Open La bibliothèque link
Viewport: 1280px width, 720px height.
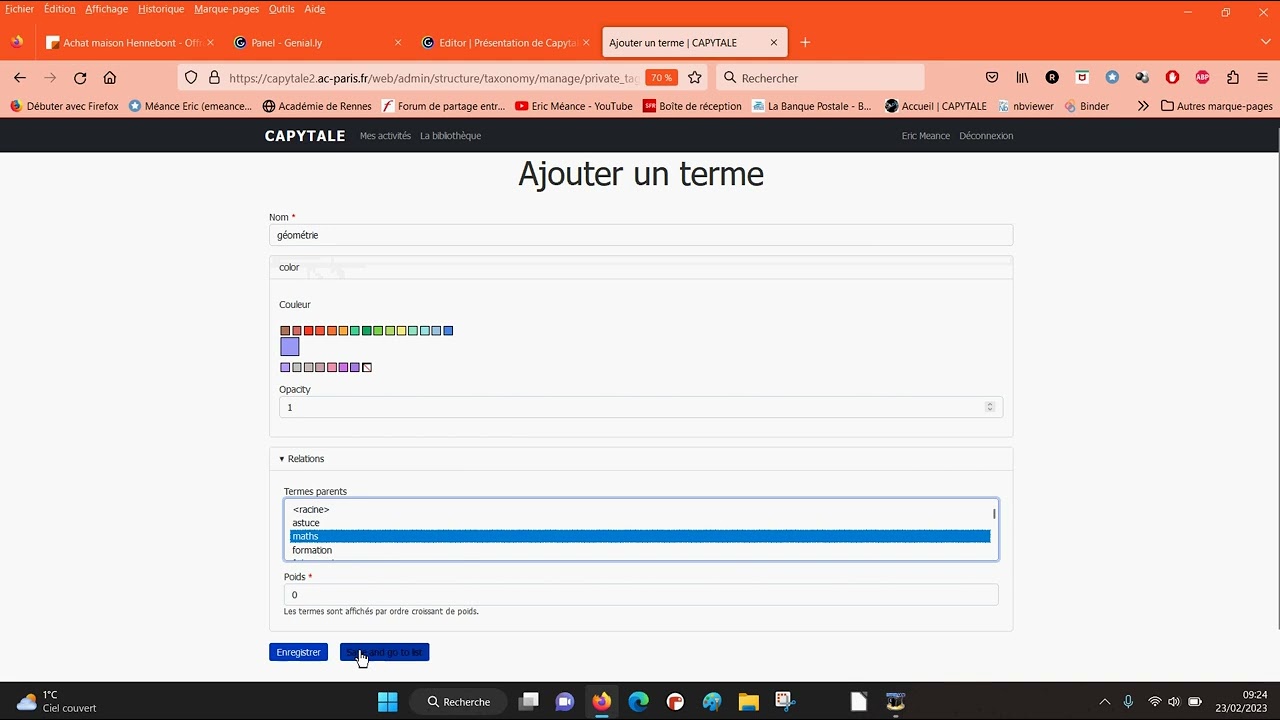pos(450,136)
